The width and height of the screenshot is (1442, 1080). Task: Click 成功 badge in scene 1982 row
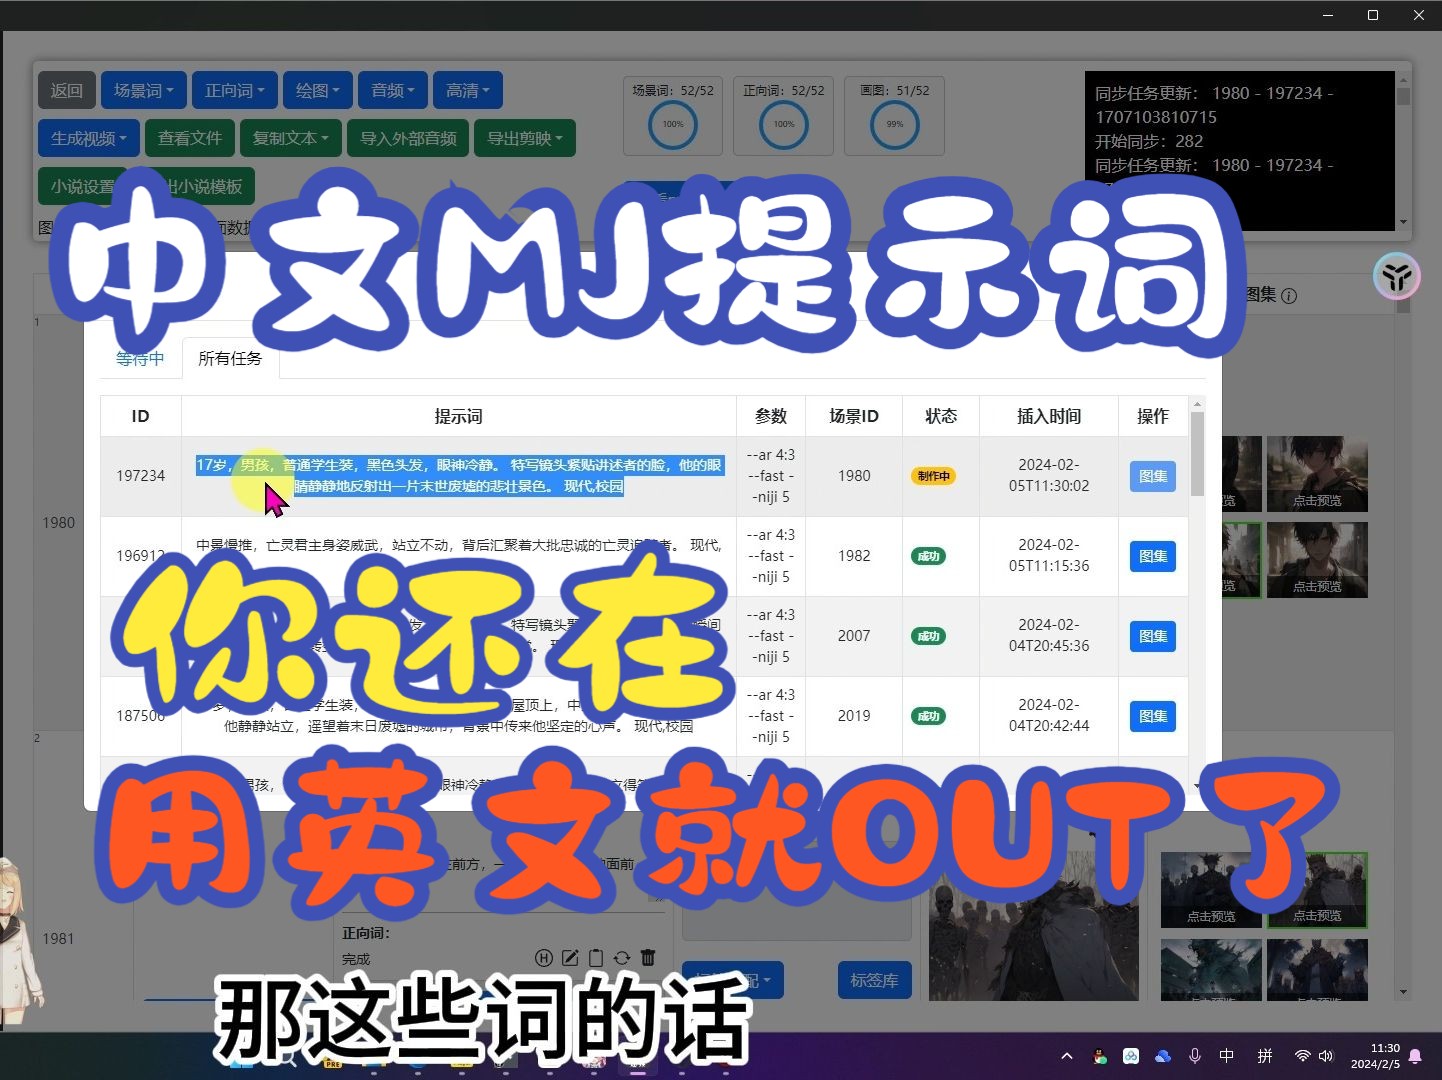[x=929, y=556]
